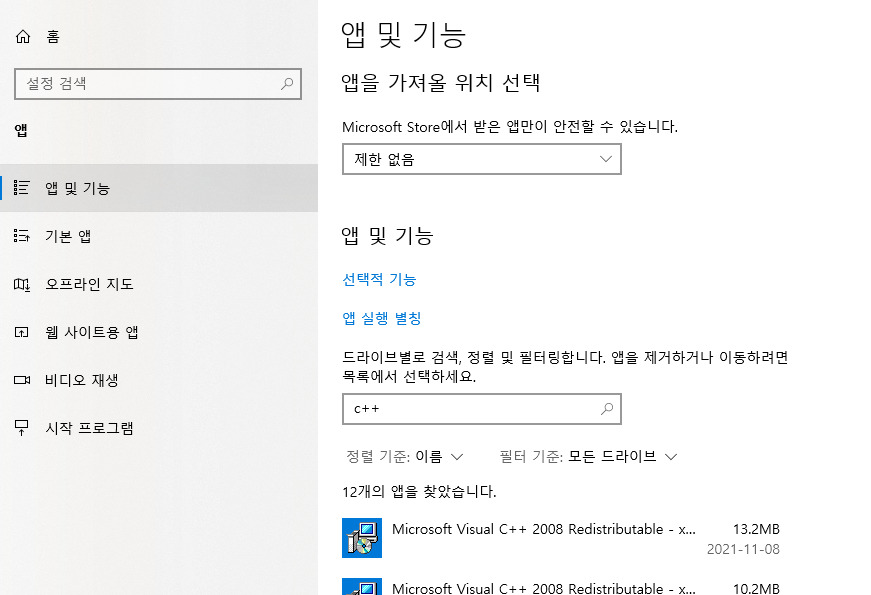The width and height of the screenshot is (871, 595).
Task: Focus the 설정 검색 search field
Action: [158, 84]
